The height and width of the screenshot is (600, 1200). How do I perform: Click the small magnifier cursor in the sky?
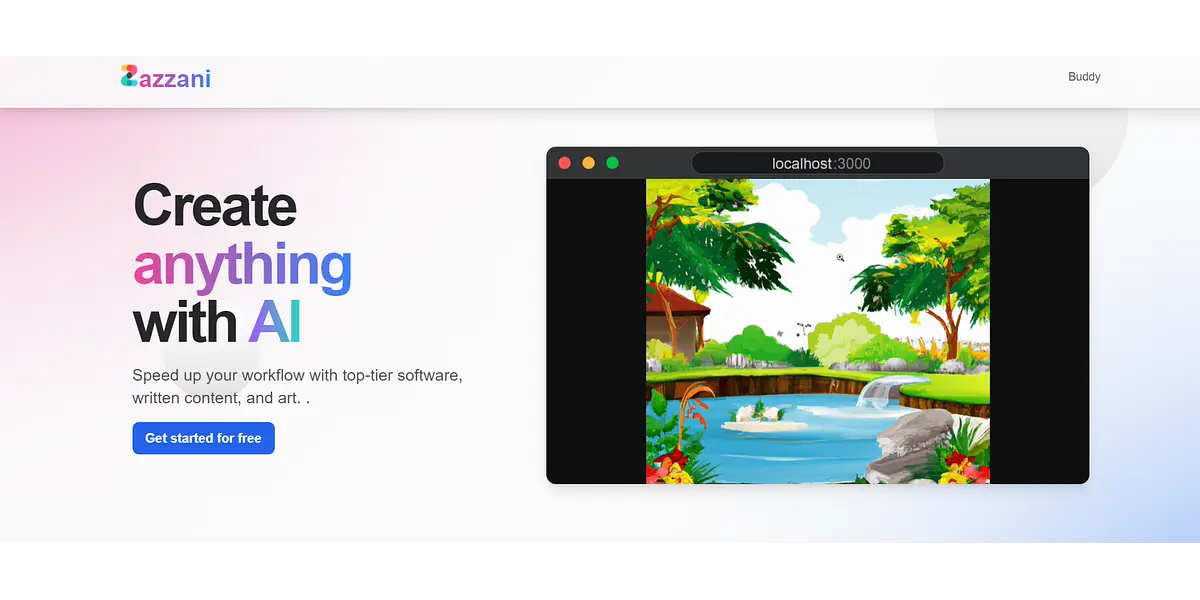(840, 258)
